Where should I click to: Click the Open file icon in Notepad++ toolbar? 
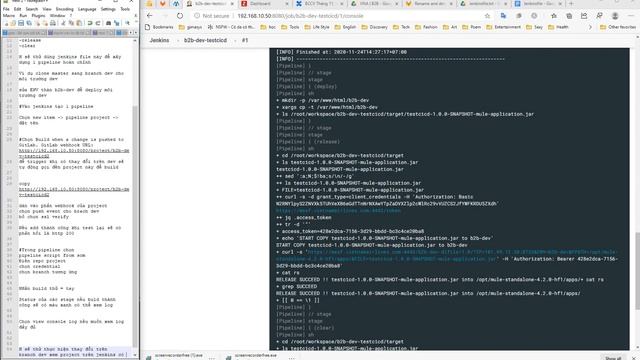pyautogui.click(x=13, y=23)
